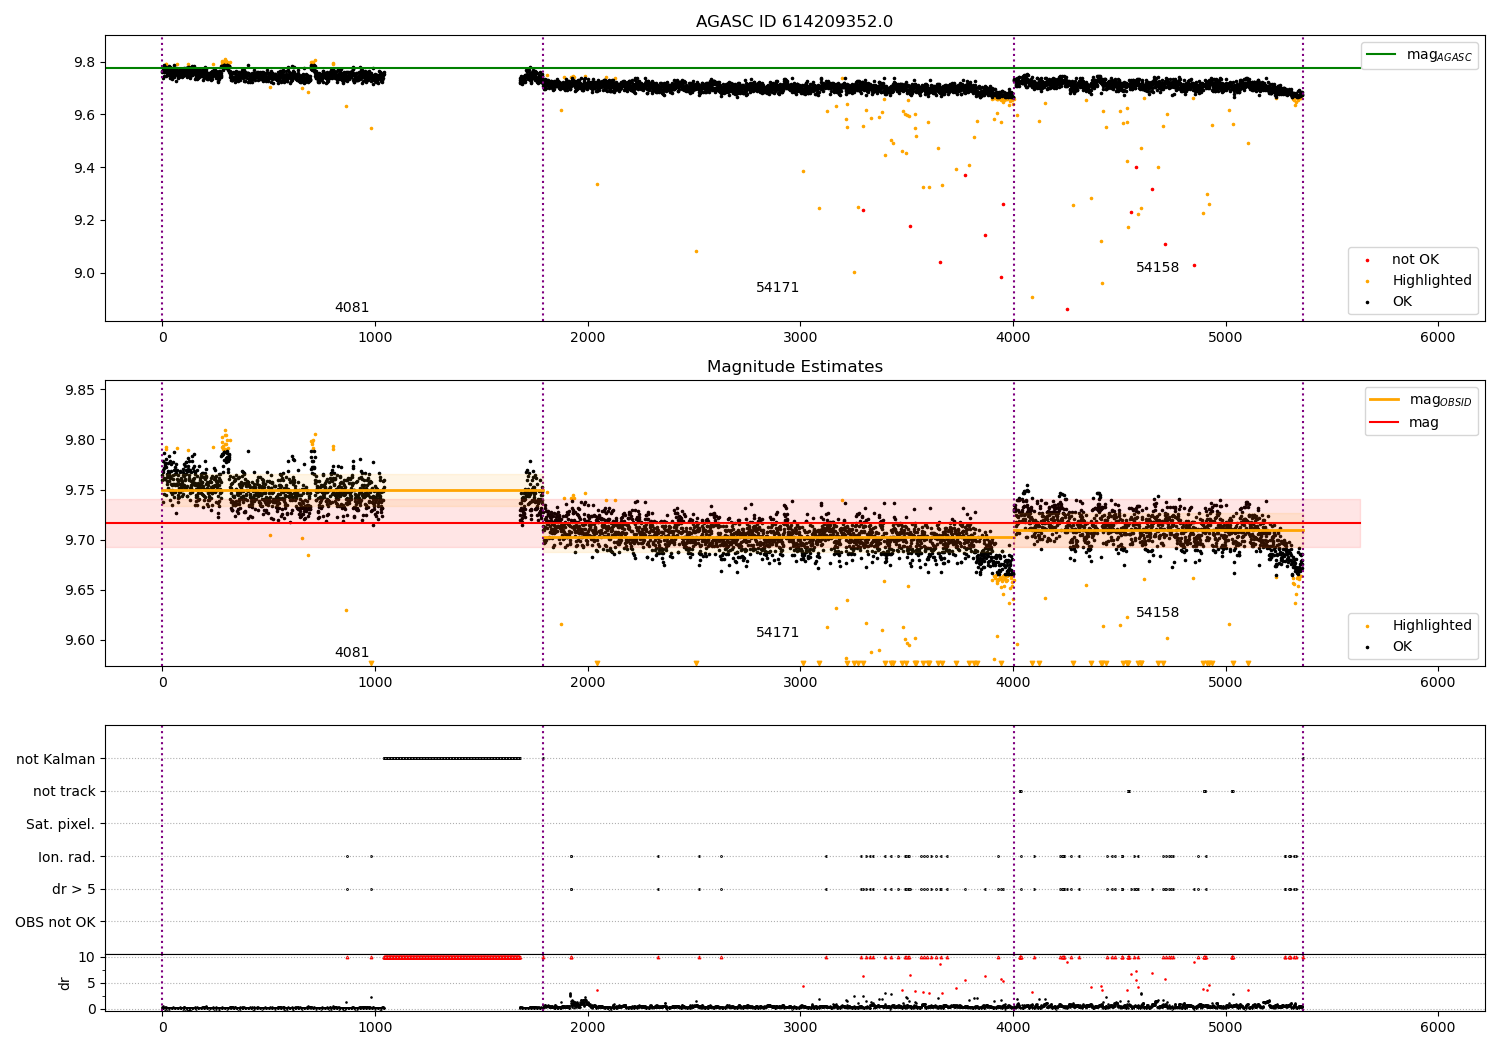This screenshot has height=1050, width=1500.
Task: Click y-tick '9.75' on the middle plot
Action: pyautogui.click(x=80, y=491)
